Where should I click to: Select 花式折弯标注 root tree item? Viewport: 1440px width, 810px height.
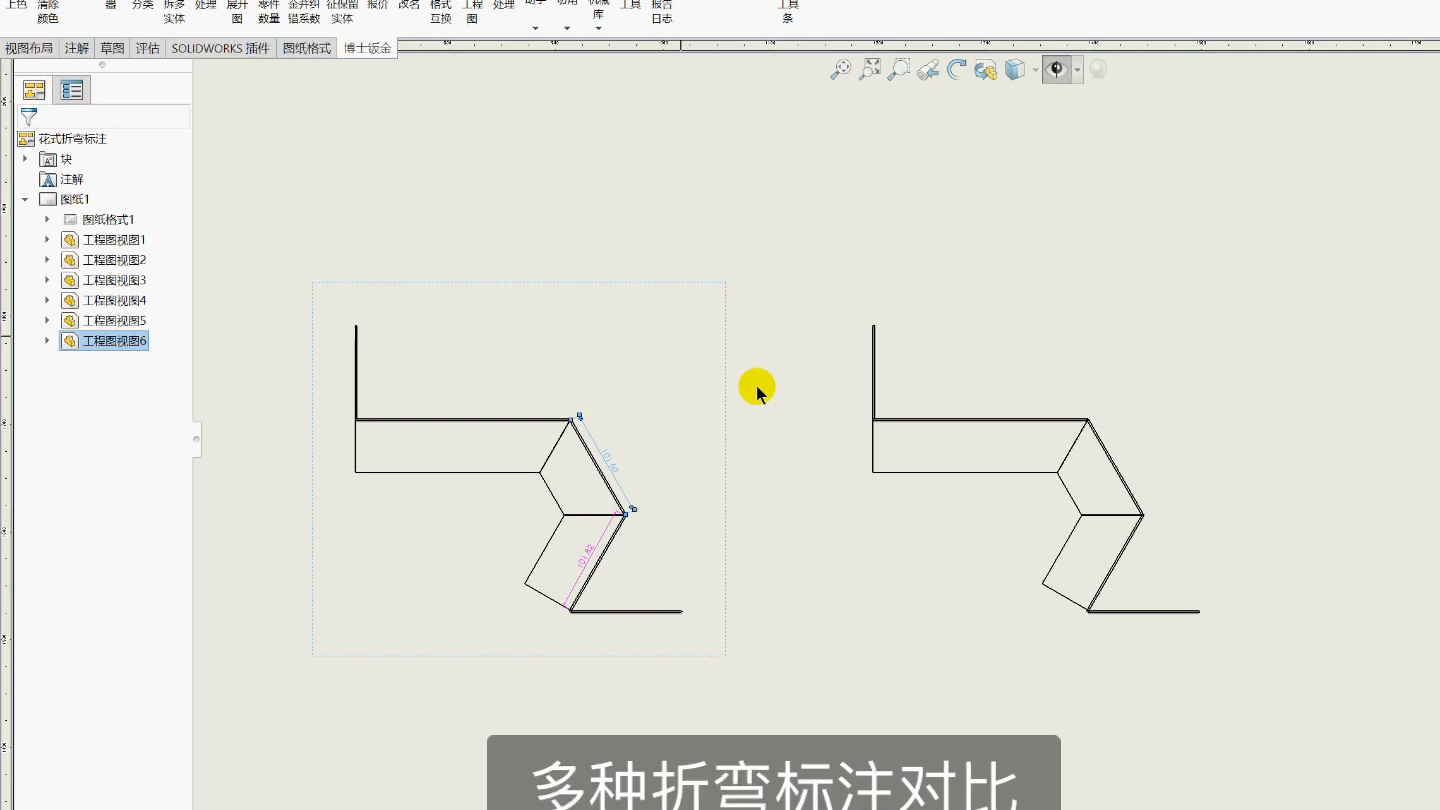[72, 139]
